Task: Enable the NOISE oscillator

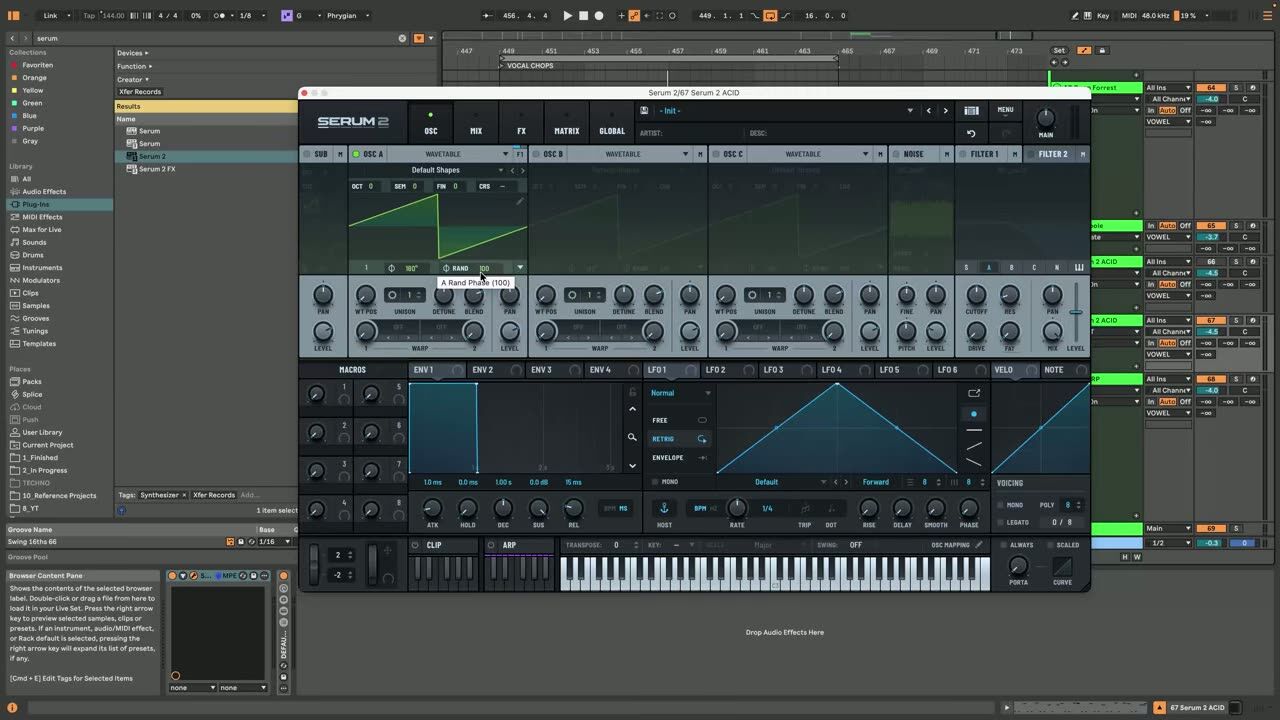Action: pos(896,154)
